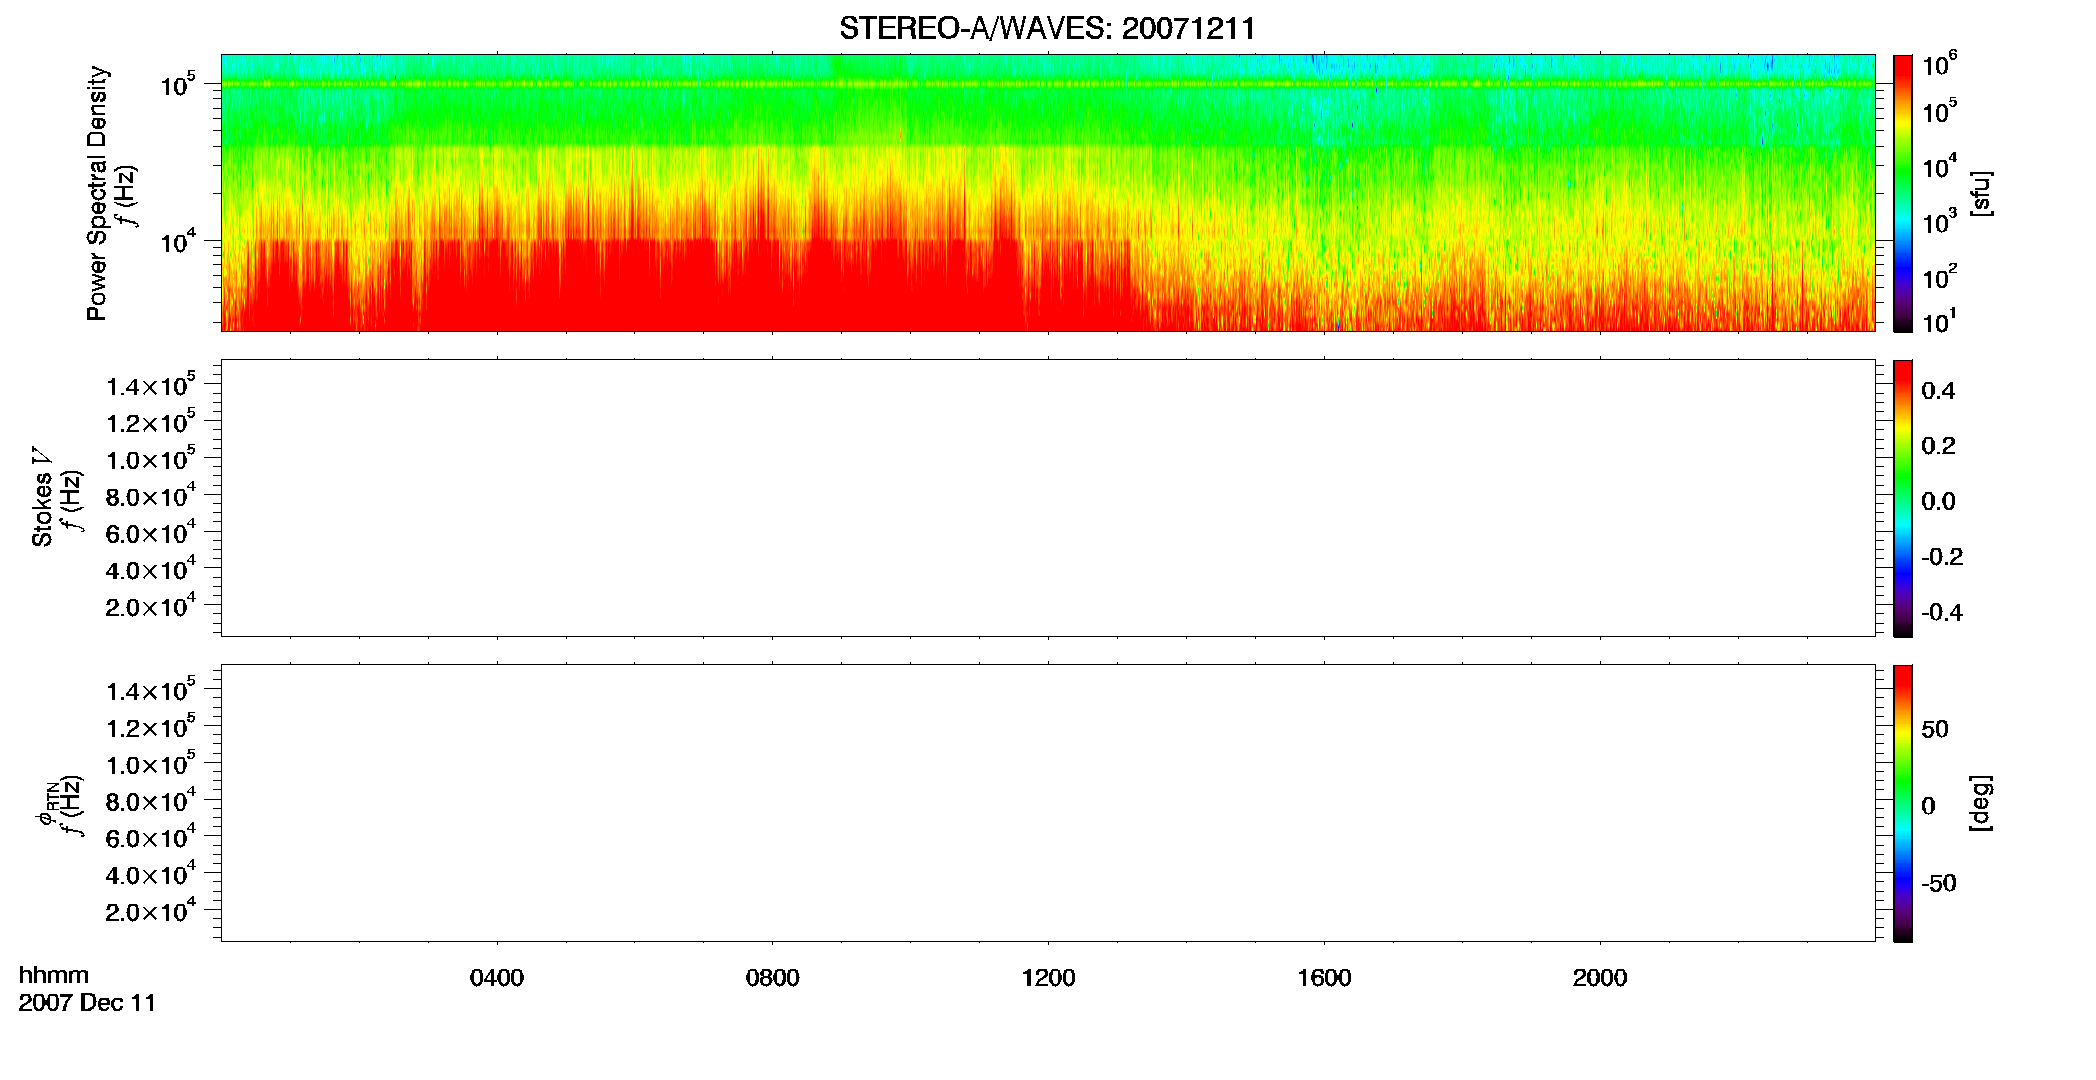Click the [sfu] colorbar unit label
The height and width of the screenshot is (1080, 2096).
(x=1980, y=194)
